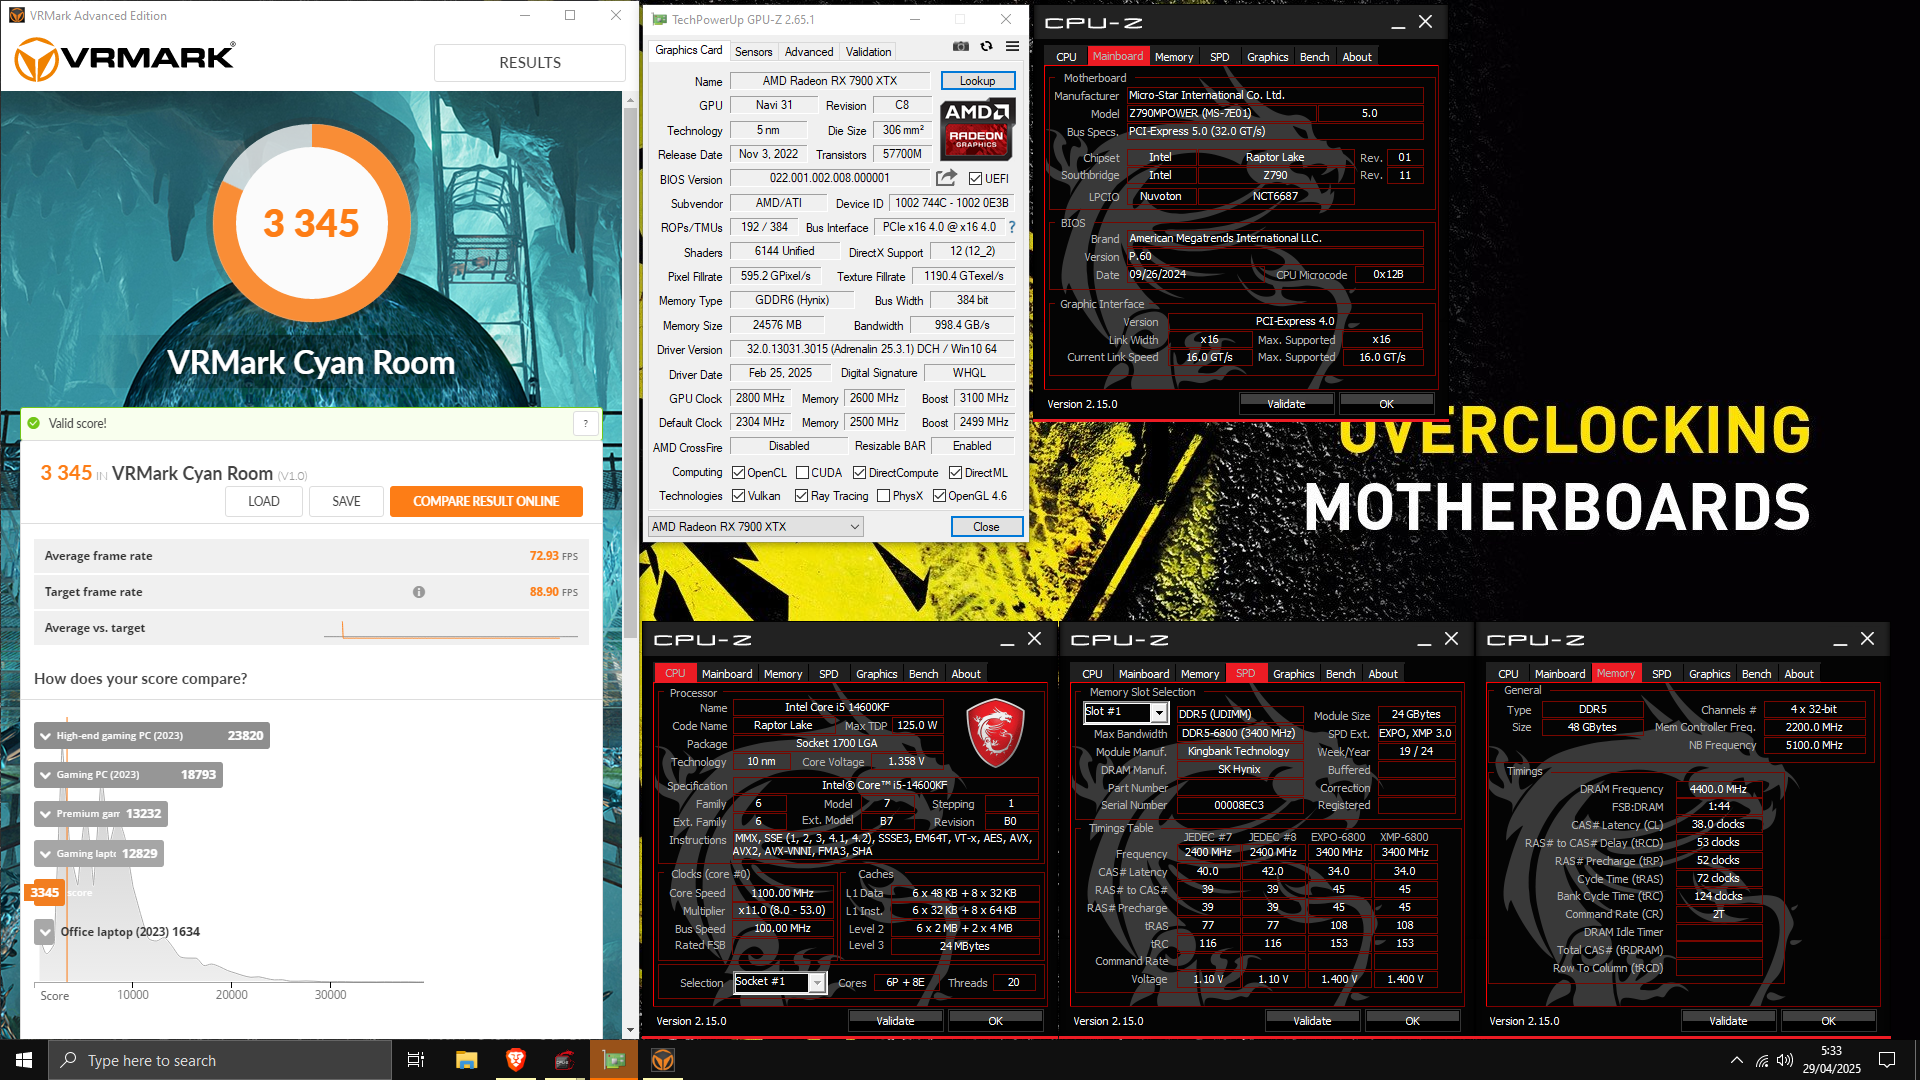1920x1080 pixels.
Task: Toggle the OpenGL 4.6 checkbox
Action: [939, 496]
